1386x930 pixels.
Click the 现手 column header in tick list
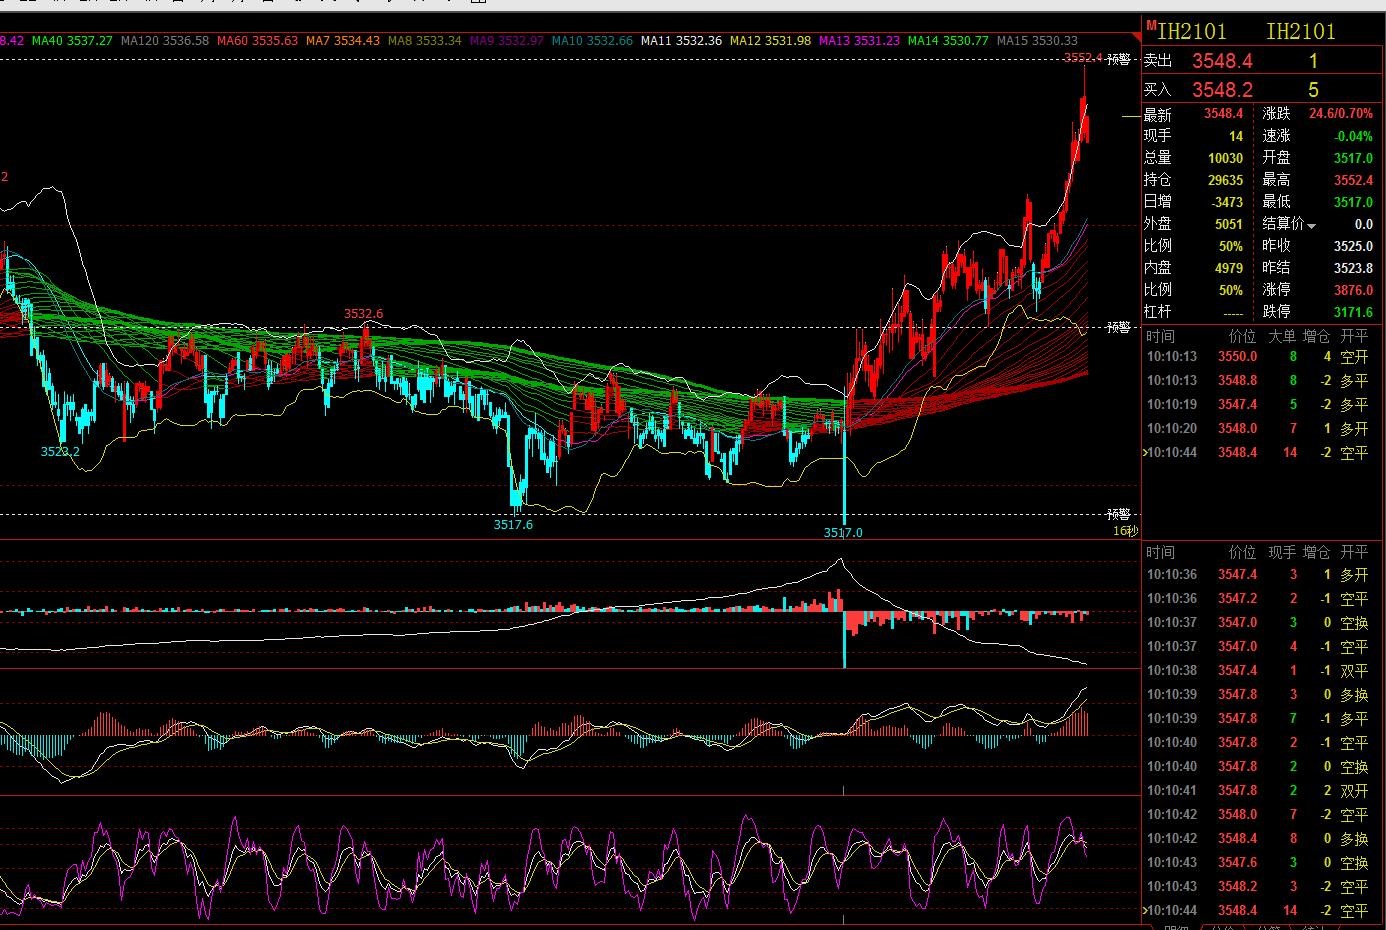point(1282,553)
